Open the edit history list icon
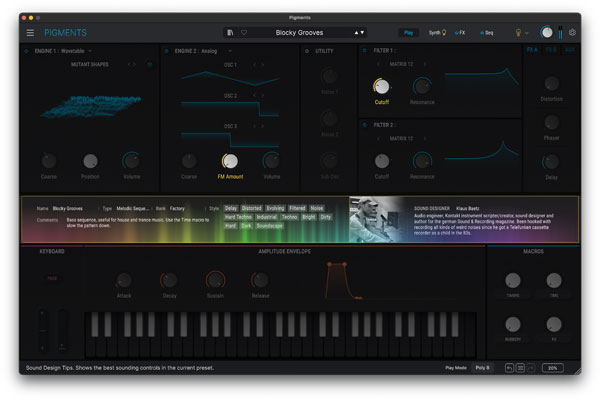 click(x=520, y=368)
